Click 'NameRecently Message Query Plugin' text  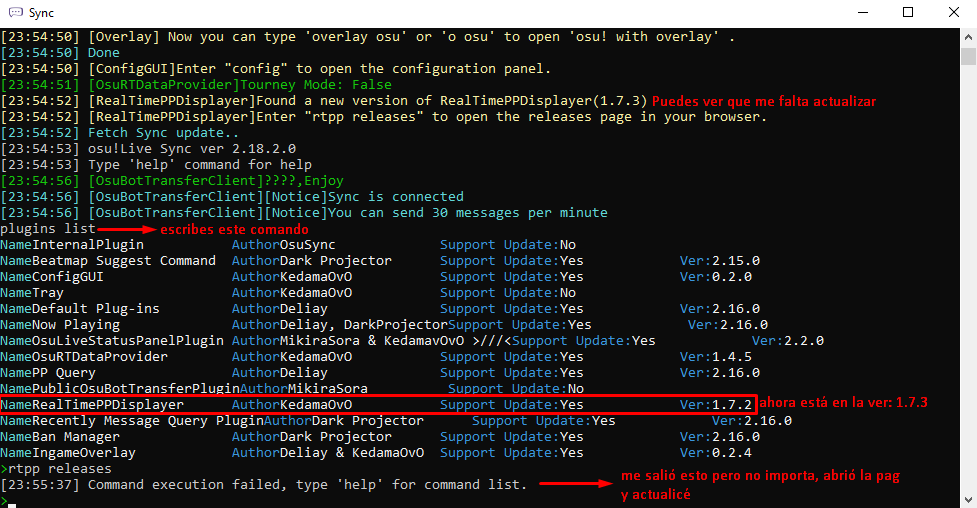tap(131, 421)
